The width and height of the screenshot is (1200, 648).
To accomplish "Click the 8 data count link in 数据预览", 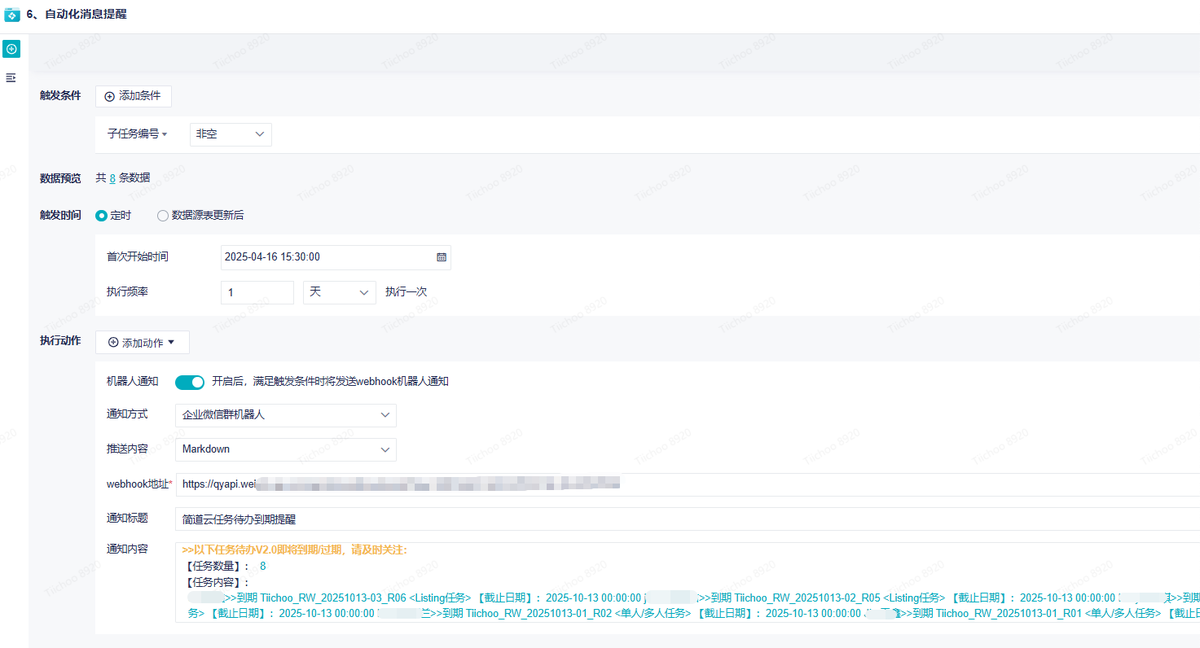I will pos(113,178).
